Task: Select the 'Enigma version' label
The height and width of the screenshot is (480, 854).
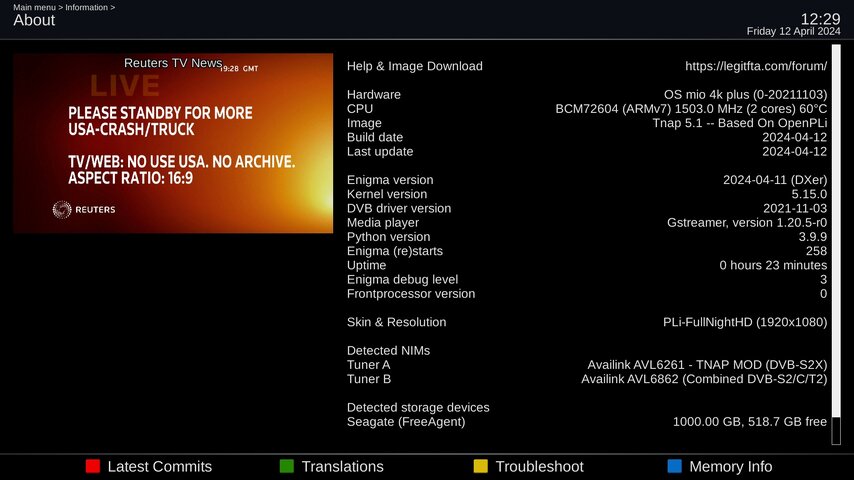Action: [x=390, y=180]
